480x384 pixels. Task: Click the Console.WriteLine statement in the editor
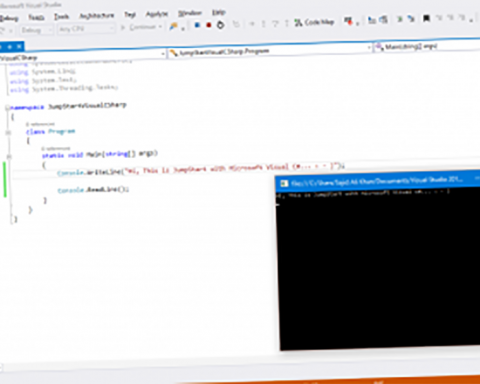pos(201,169)
